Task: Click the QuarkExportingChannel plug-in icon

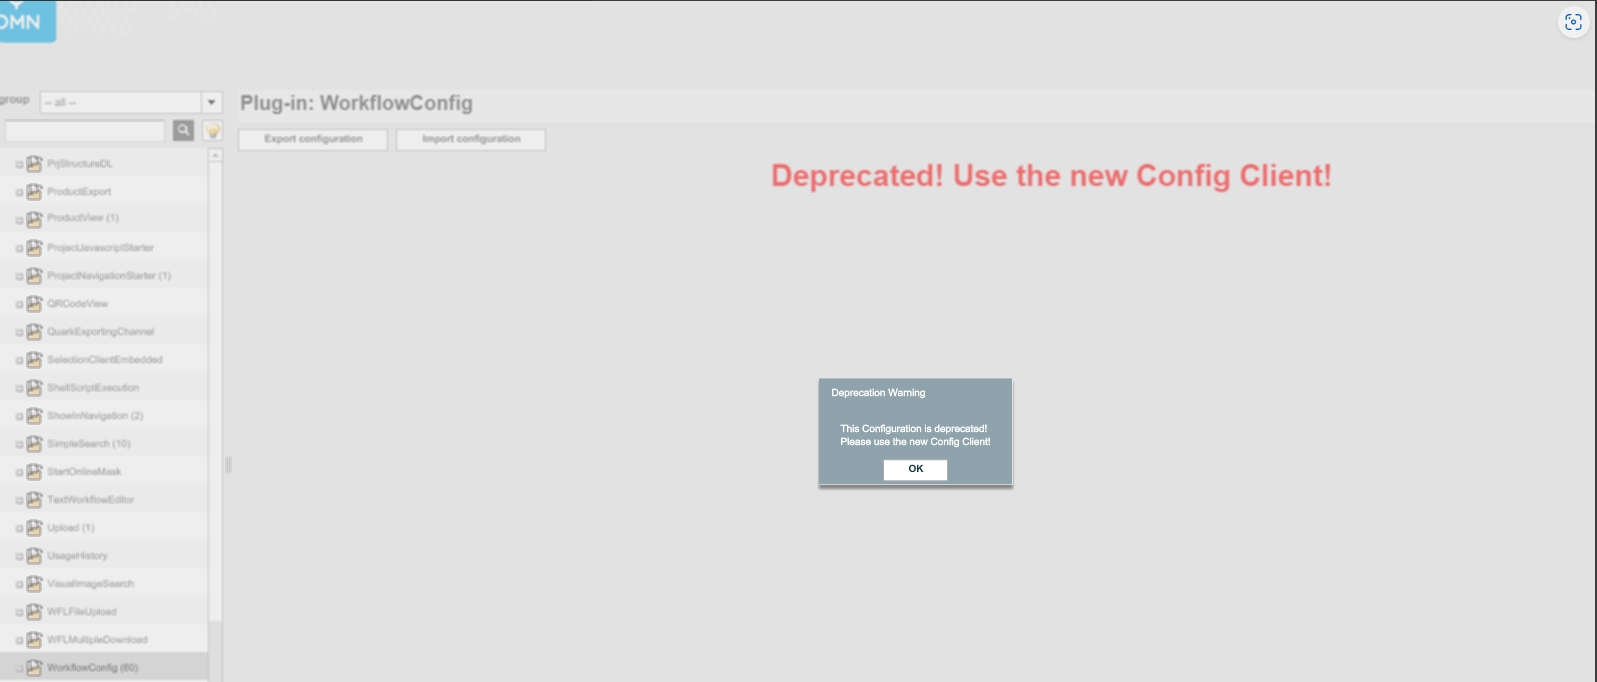Action: [x=35, y=332]
